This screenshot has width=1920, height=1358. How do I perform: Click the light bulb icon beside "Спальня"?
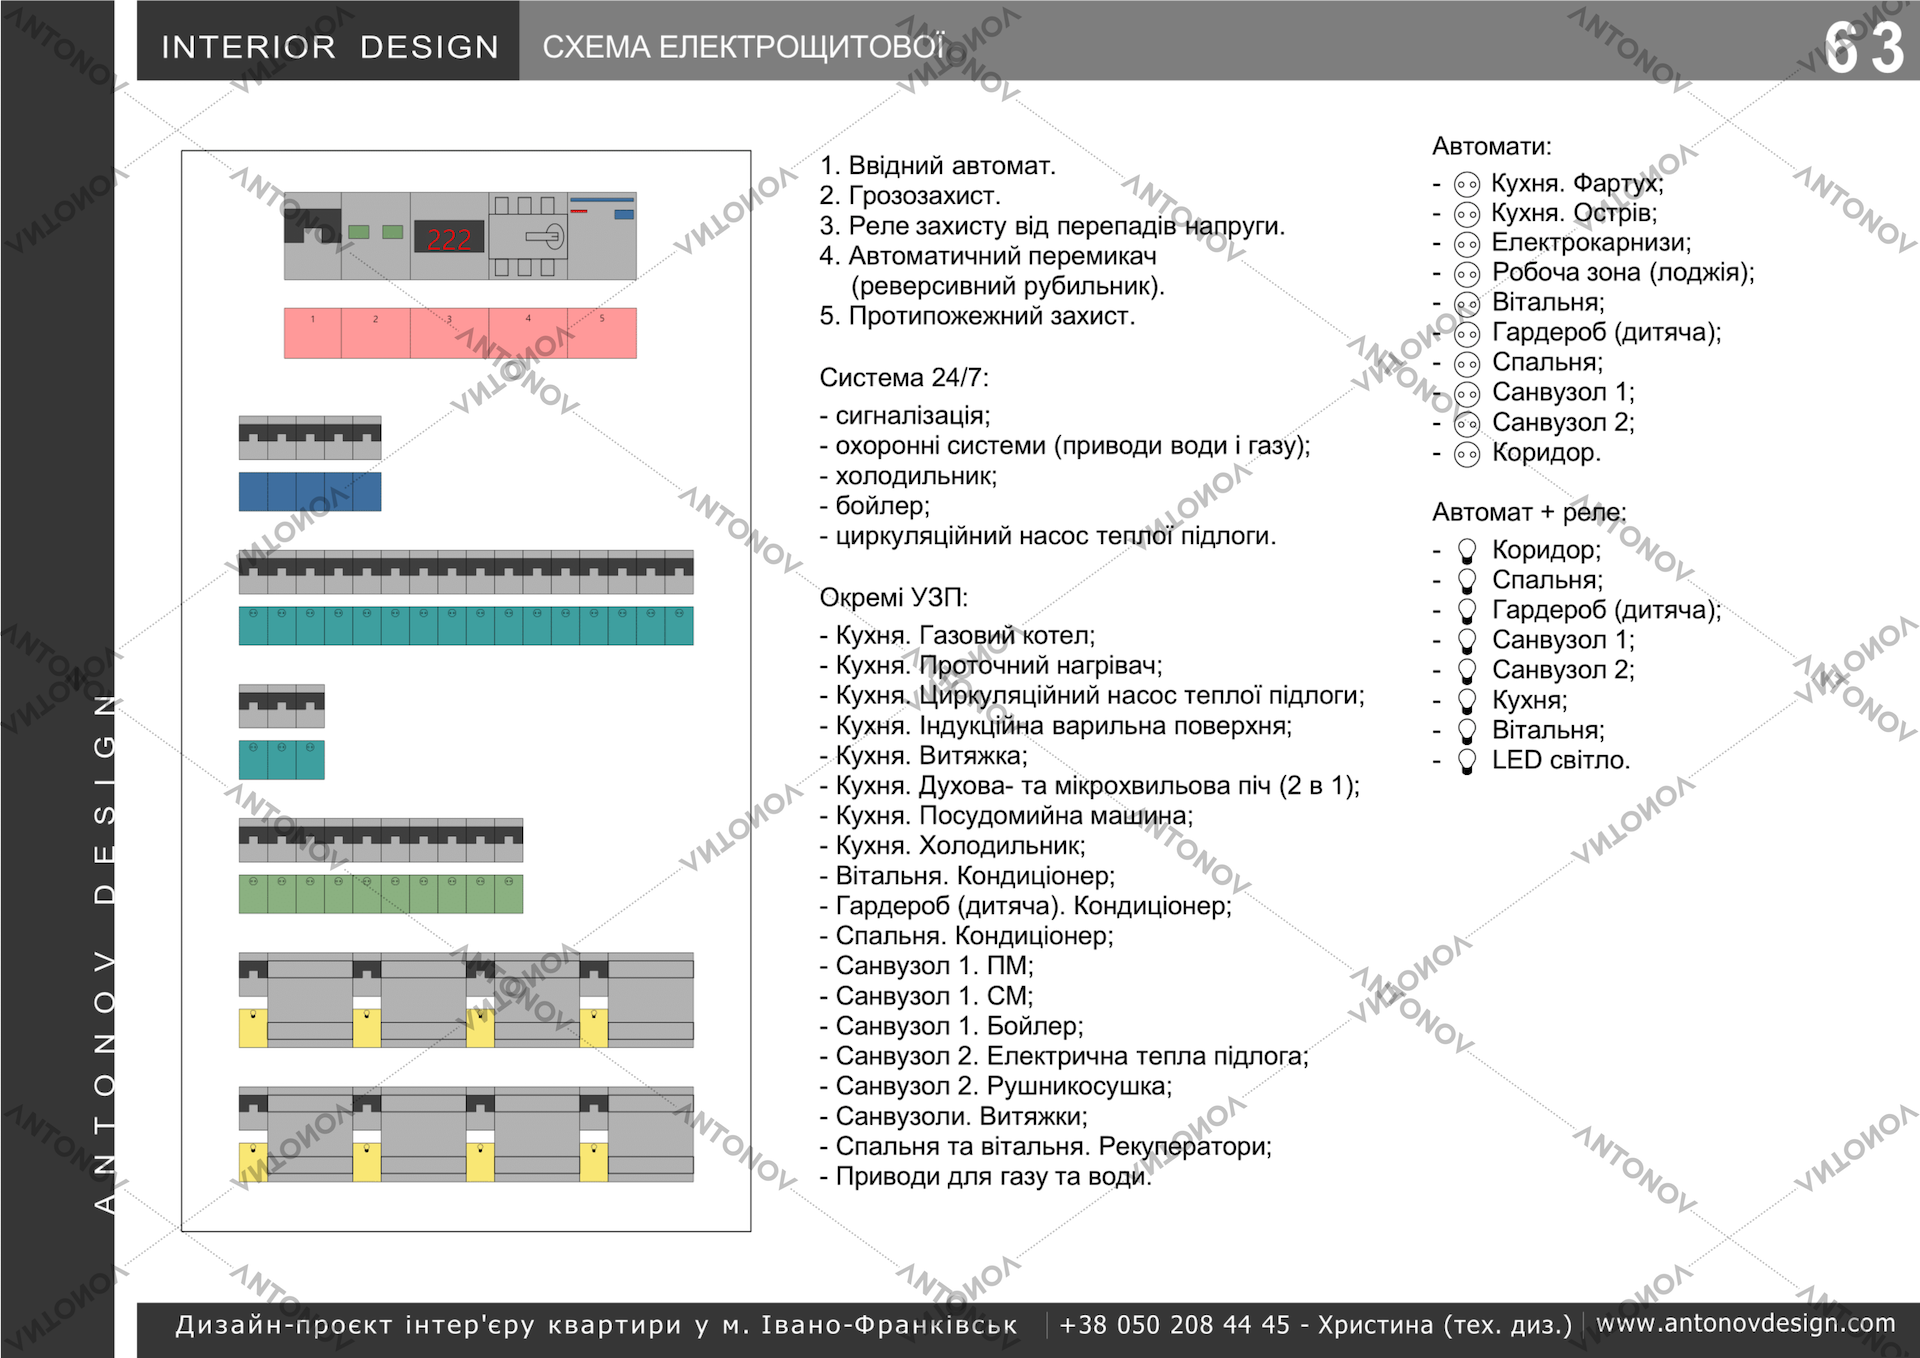(1467, 582)
